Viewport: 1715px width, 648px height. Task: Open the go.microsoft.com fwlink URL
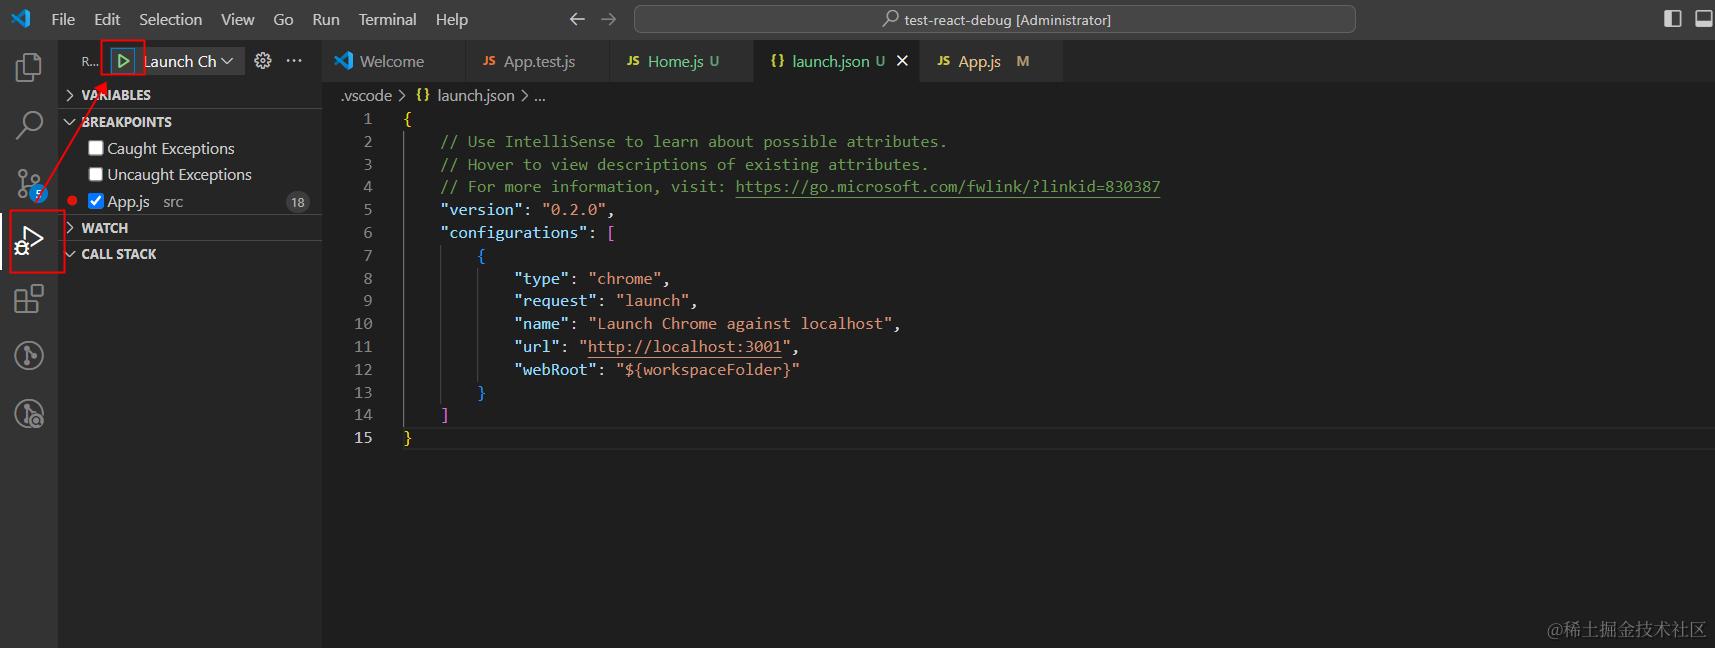click(947, 186)
